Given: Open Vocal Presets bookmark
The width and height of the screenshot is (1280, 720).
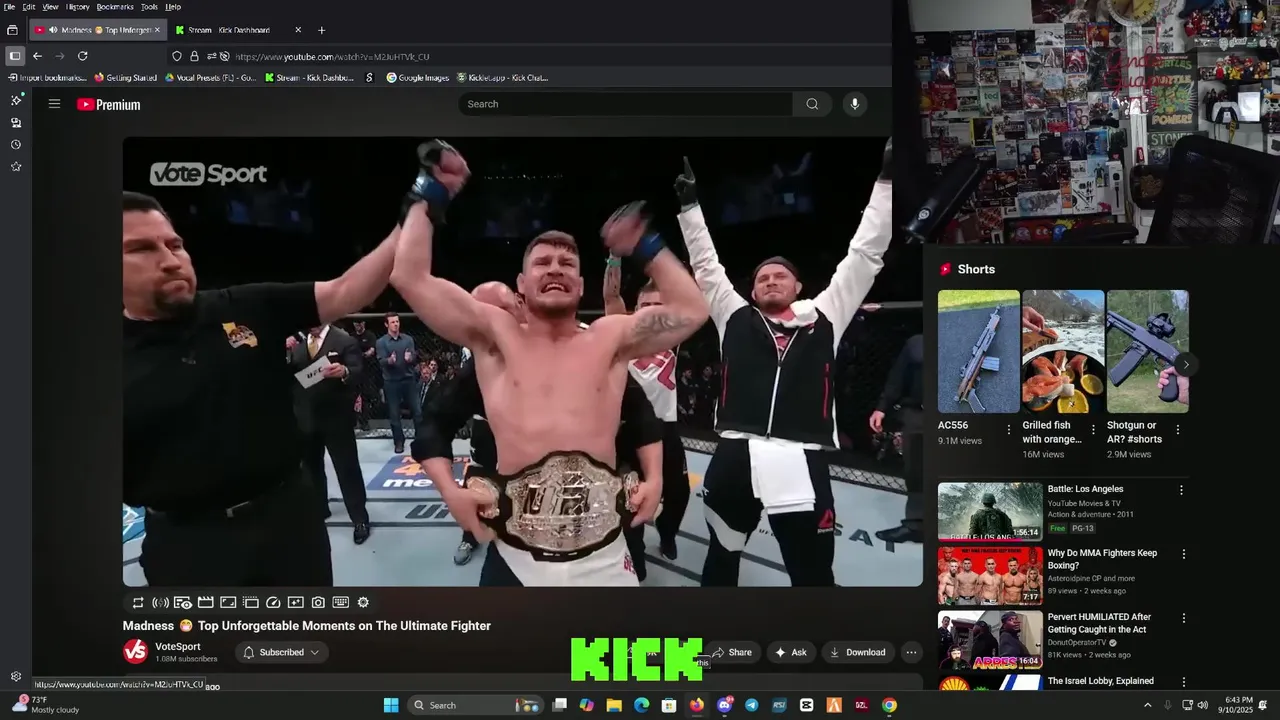Looking at the screenshot, I should 210,78.
